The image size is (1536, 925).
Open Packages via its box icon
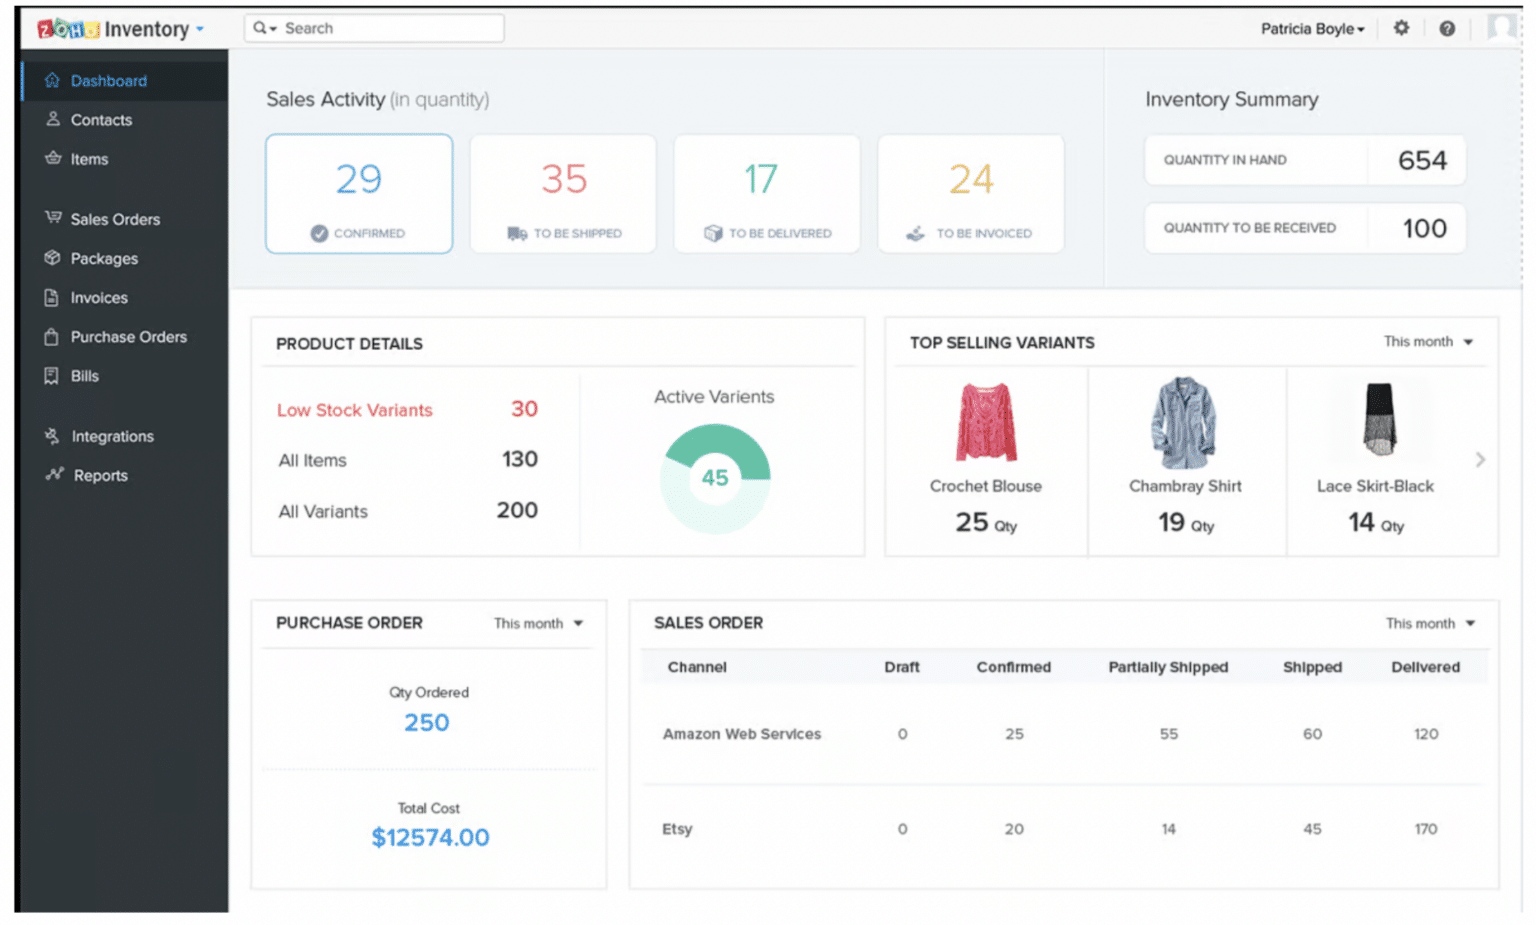tap(52, 258)
